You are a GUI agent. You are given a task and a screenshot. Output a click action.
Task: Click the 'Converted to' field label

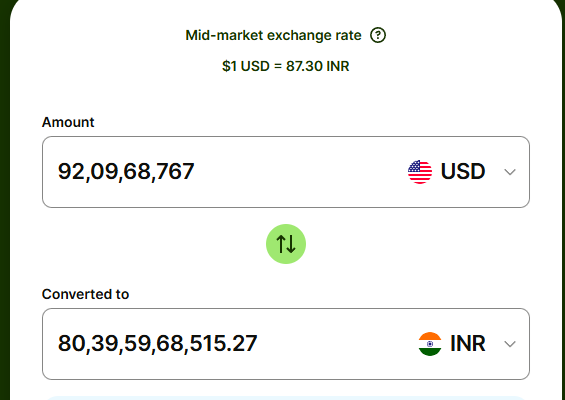pos(85,294)
